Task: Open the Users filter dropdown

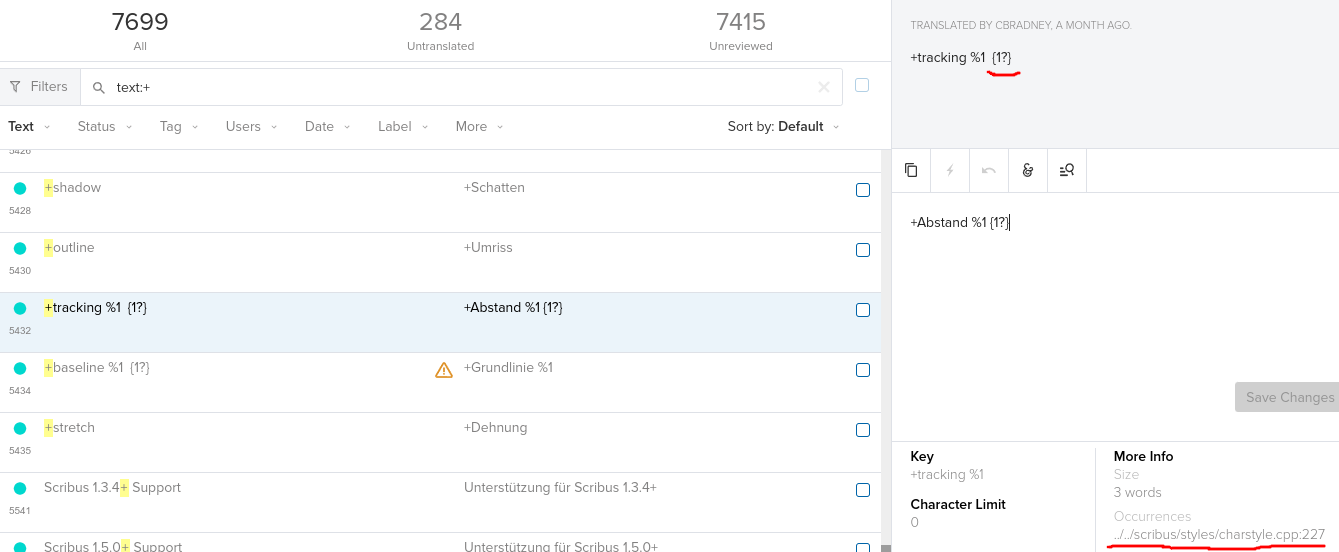Action: pyautogui.click(x=251, y=127)
